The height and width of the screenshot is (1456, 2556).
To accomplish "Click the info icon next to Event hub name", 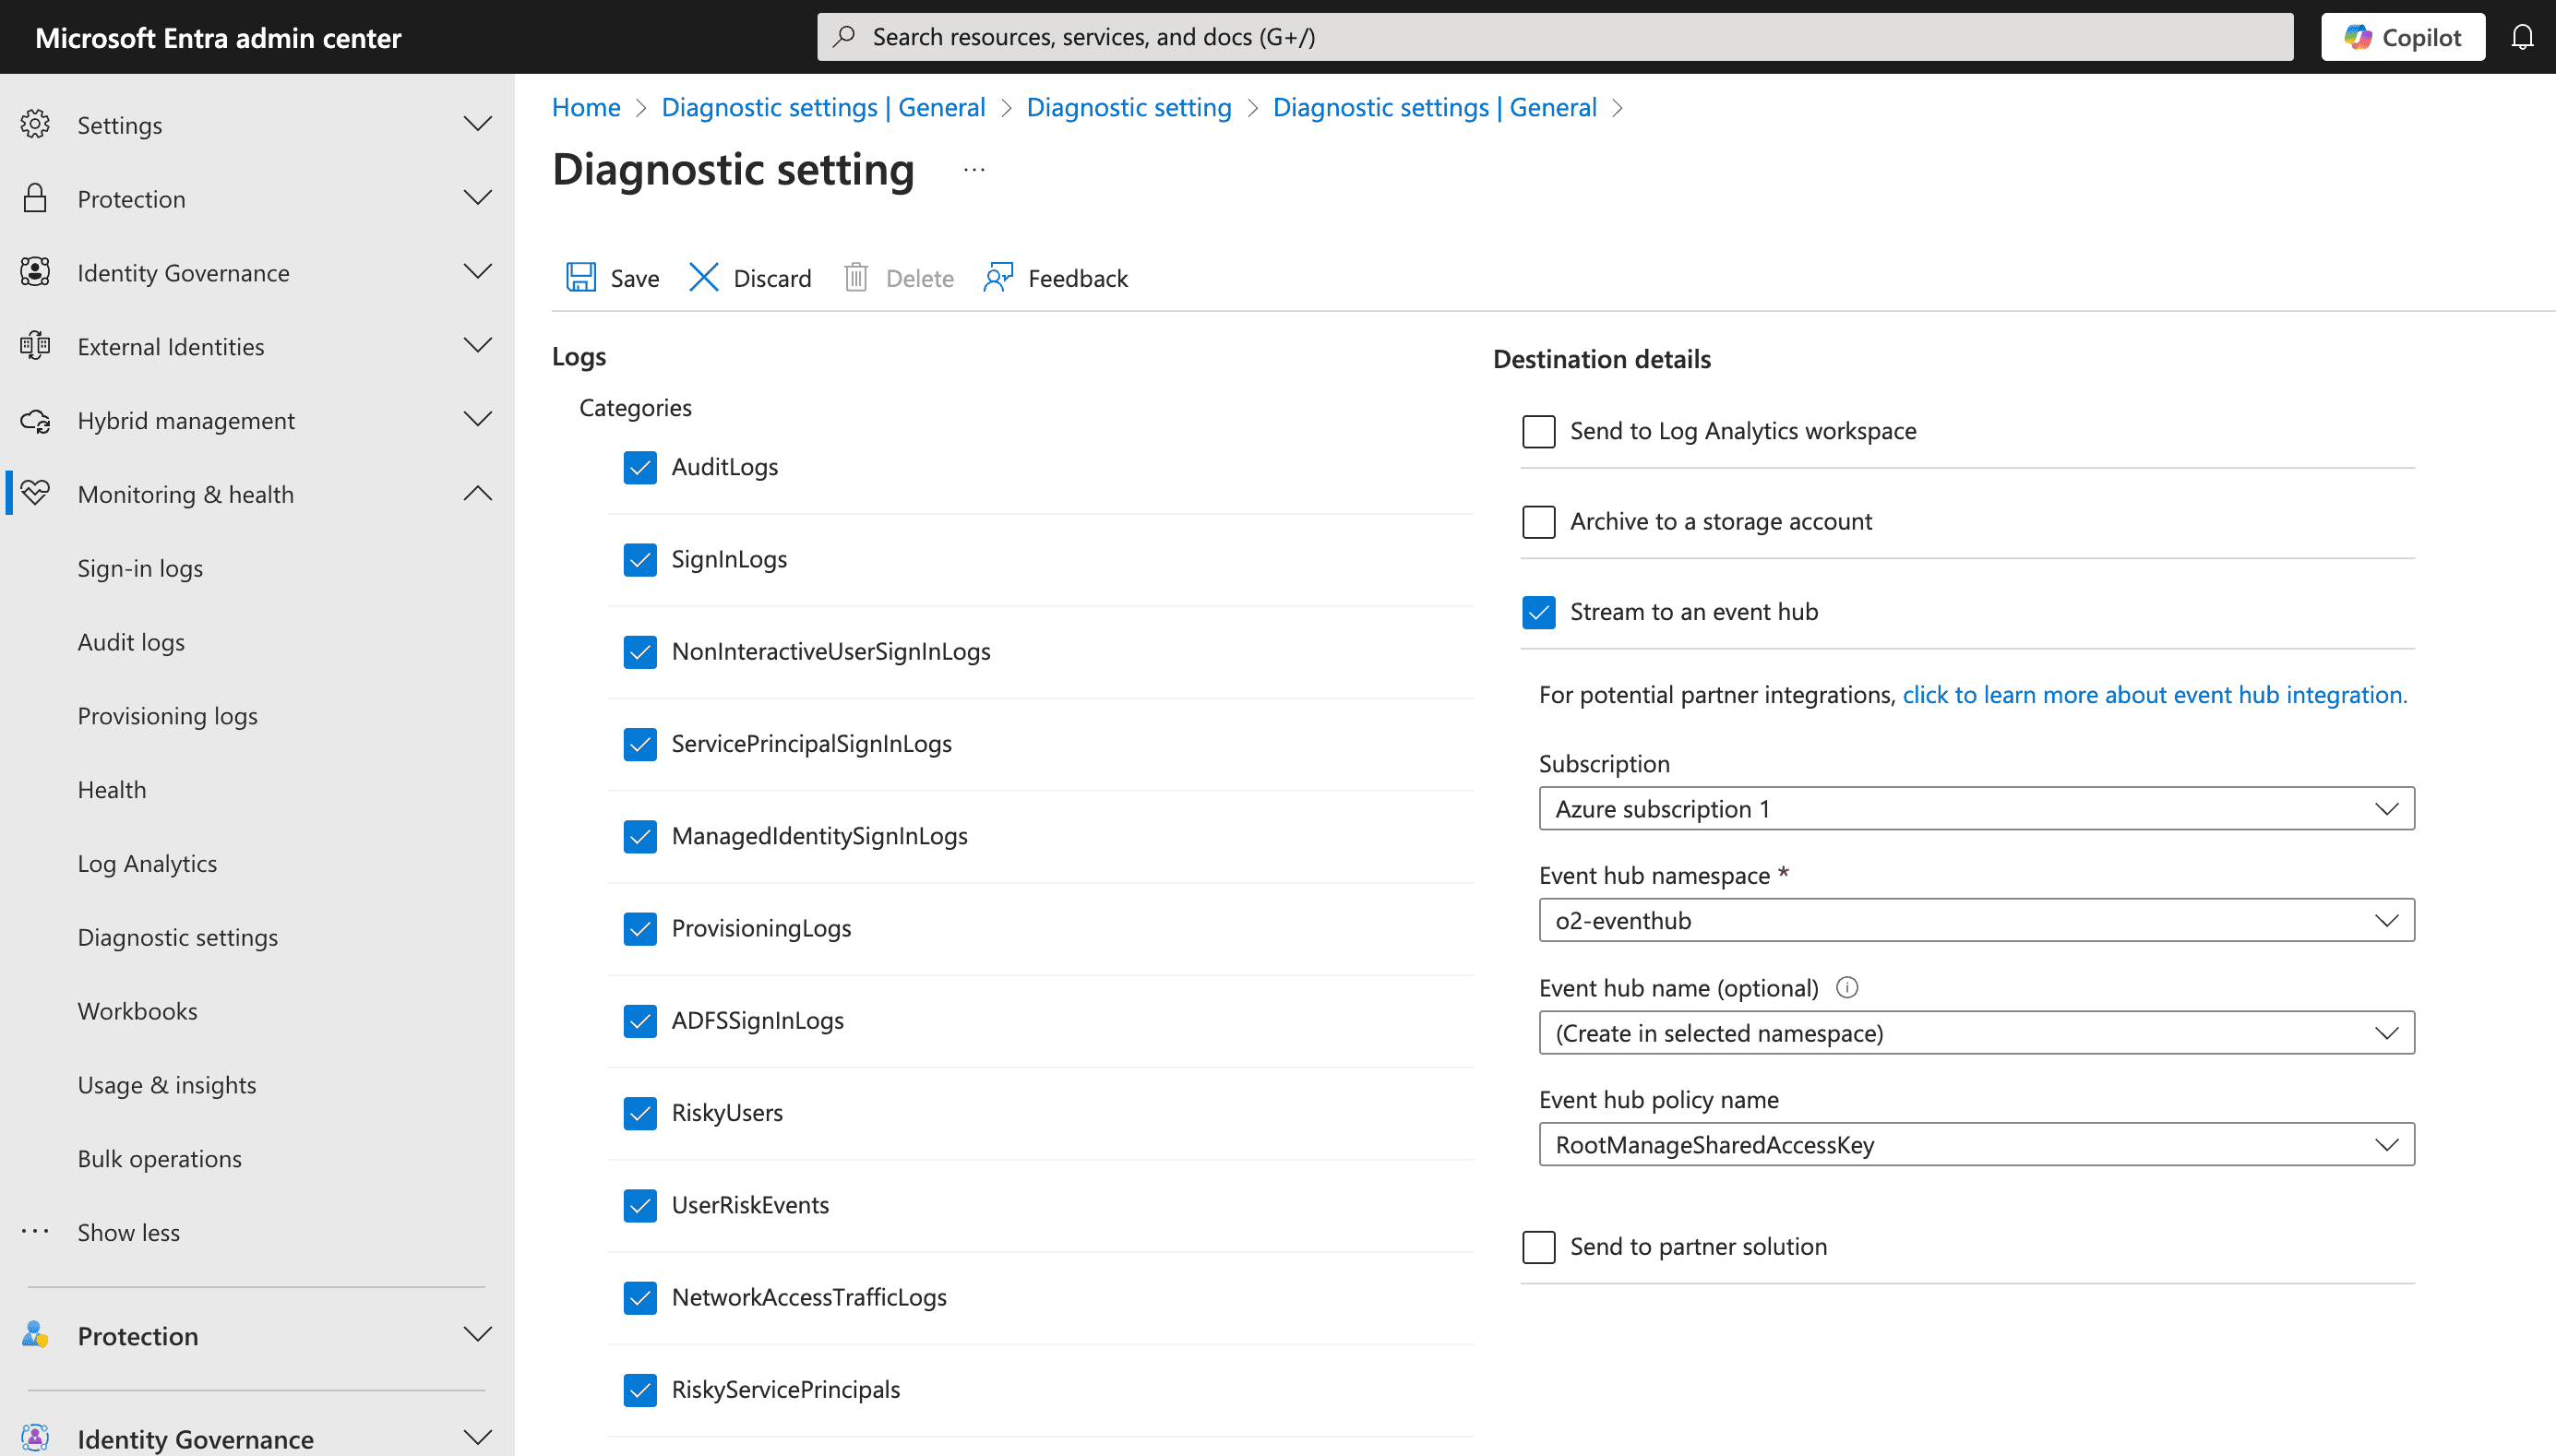I will pyautogui.click(x=1847, y=987).
